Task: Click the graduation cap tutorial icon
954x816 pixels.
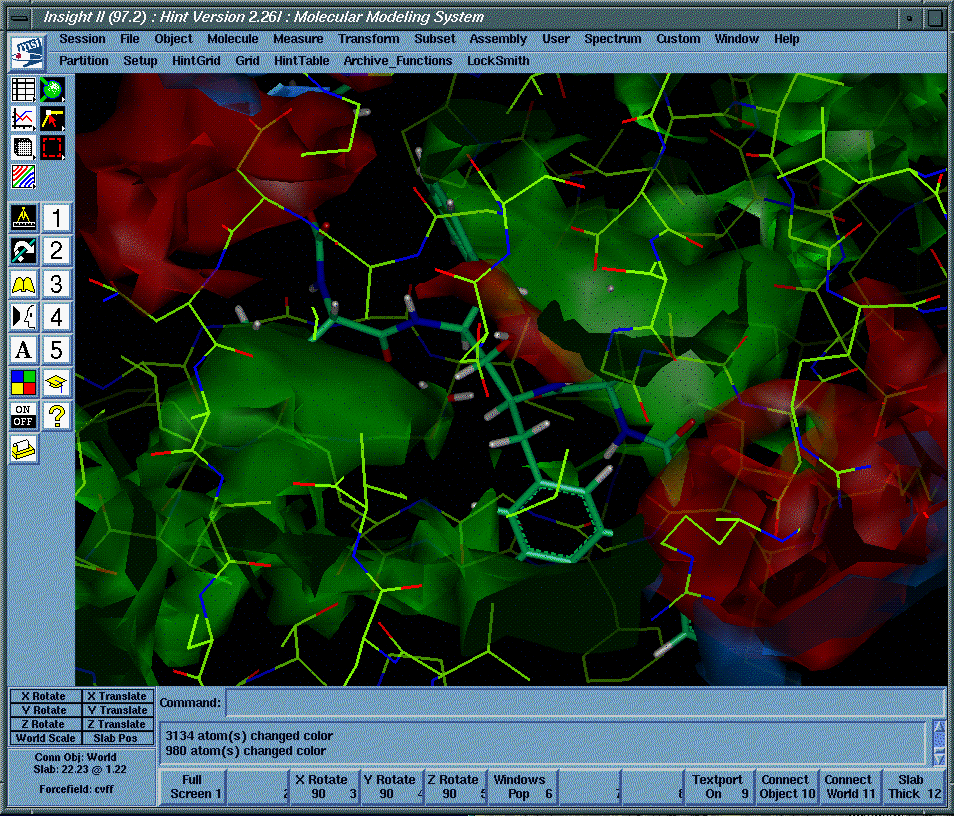Action: point(56,383)
